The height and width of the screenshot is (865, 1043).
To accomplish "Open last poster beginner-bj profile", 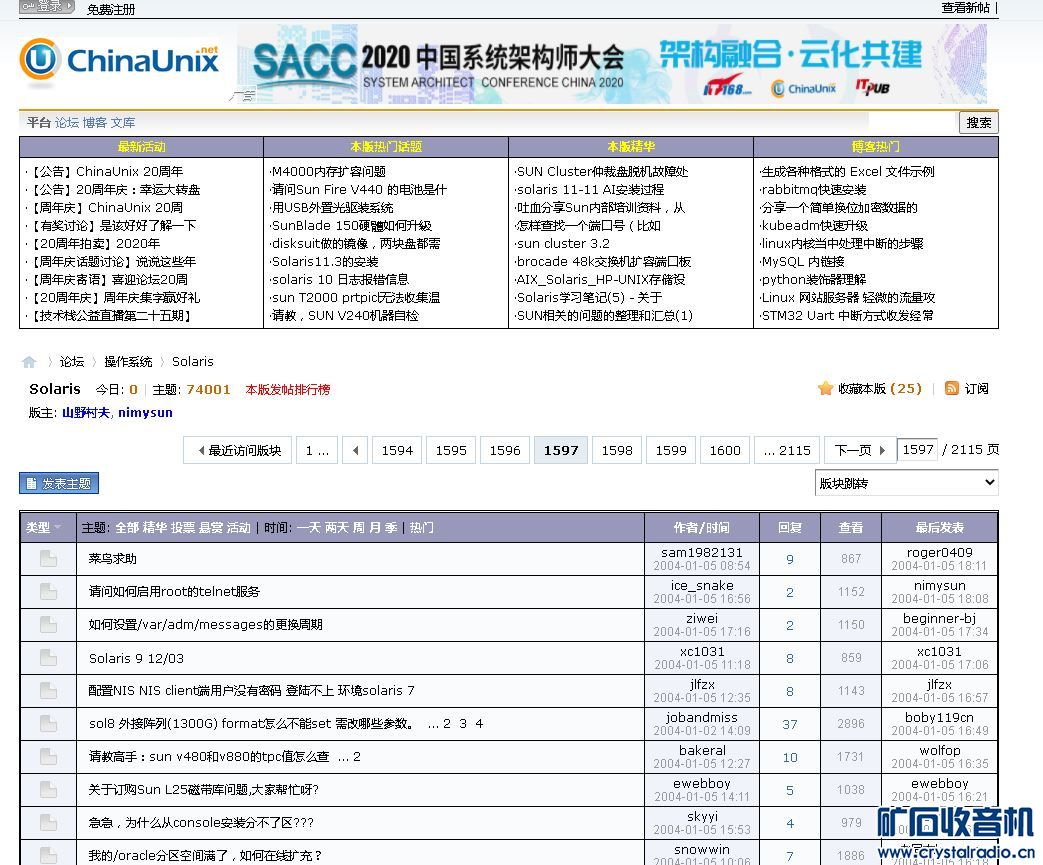I will [939, 618].
